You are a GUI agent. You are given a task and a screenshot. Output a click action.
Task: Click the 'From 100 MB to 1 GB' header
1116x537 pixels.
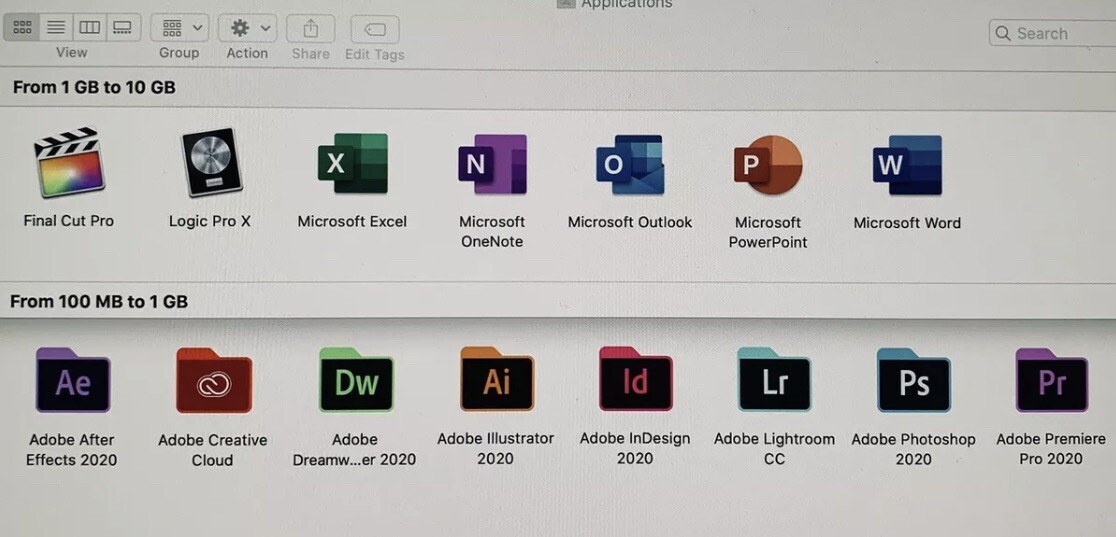99,302
